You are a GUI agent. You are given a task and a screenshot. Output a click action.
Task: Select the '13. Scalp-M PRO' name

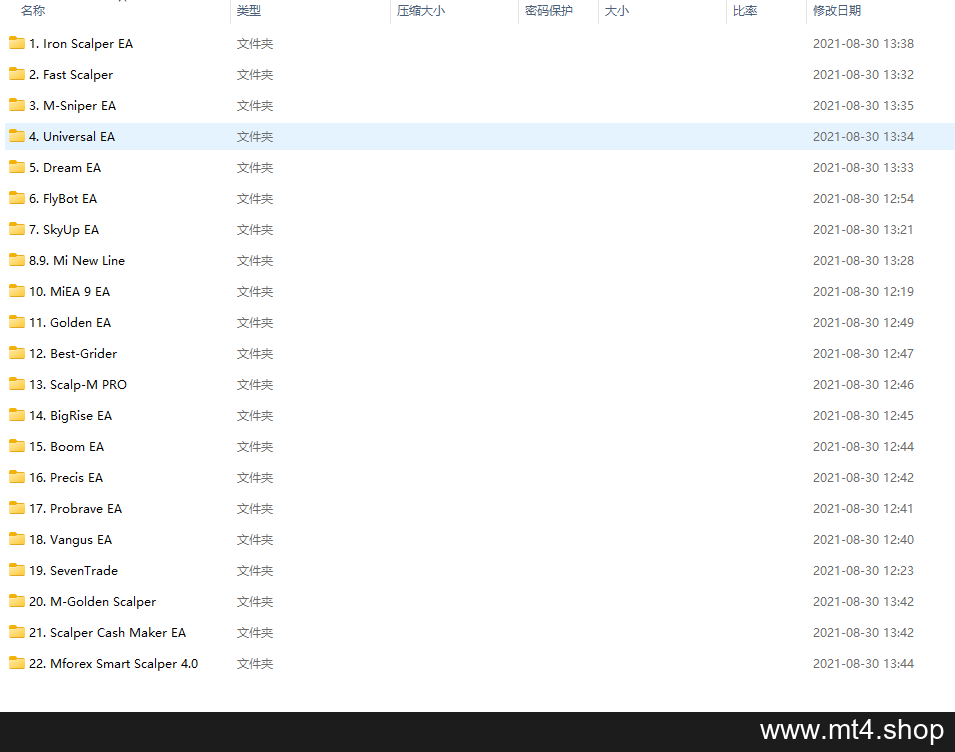[x=78, y=385]
